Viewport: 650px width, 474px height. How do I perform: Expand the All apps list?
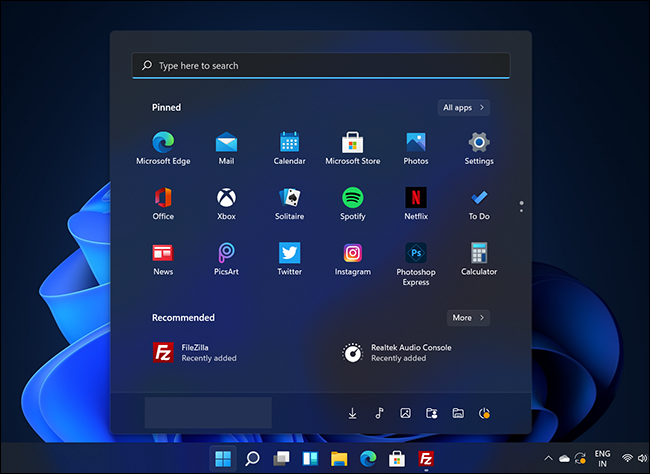(463, 107)
